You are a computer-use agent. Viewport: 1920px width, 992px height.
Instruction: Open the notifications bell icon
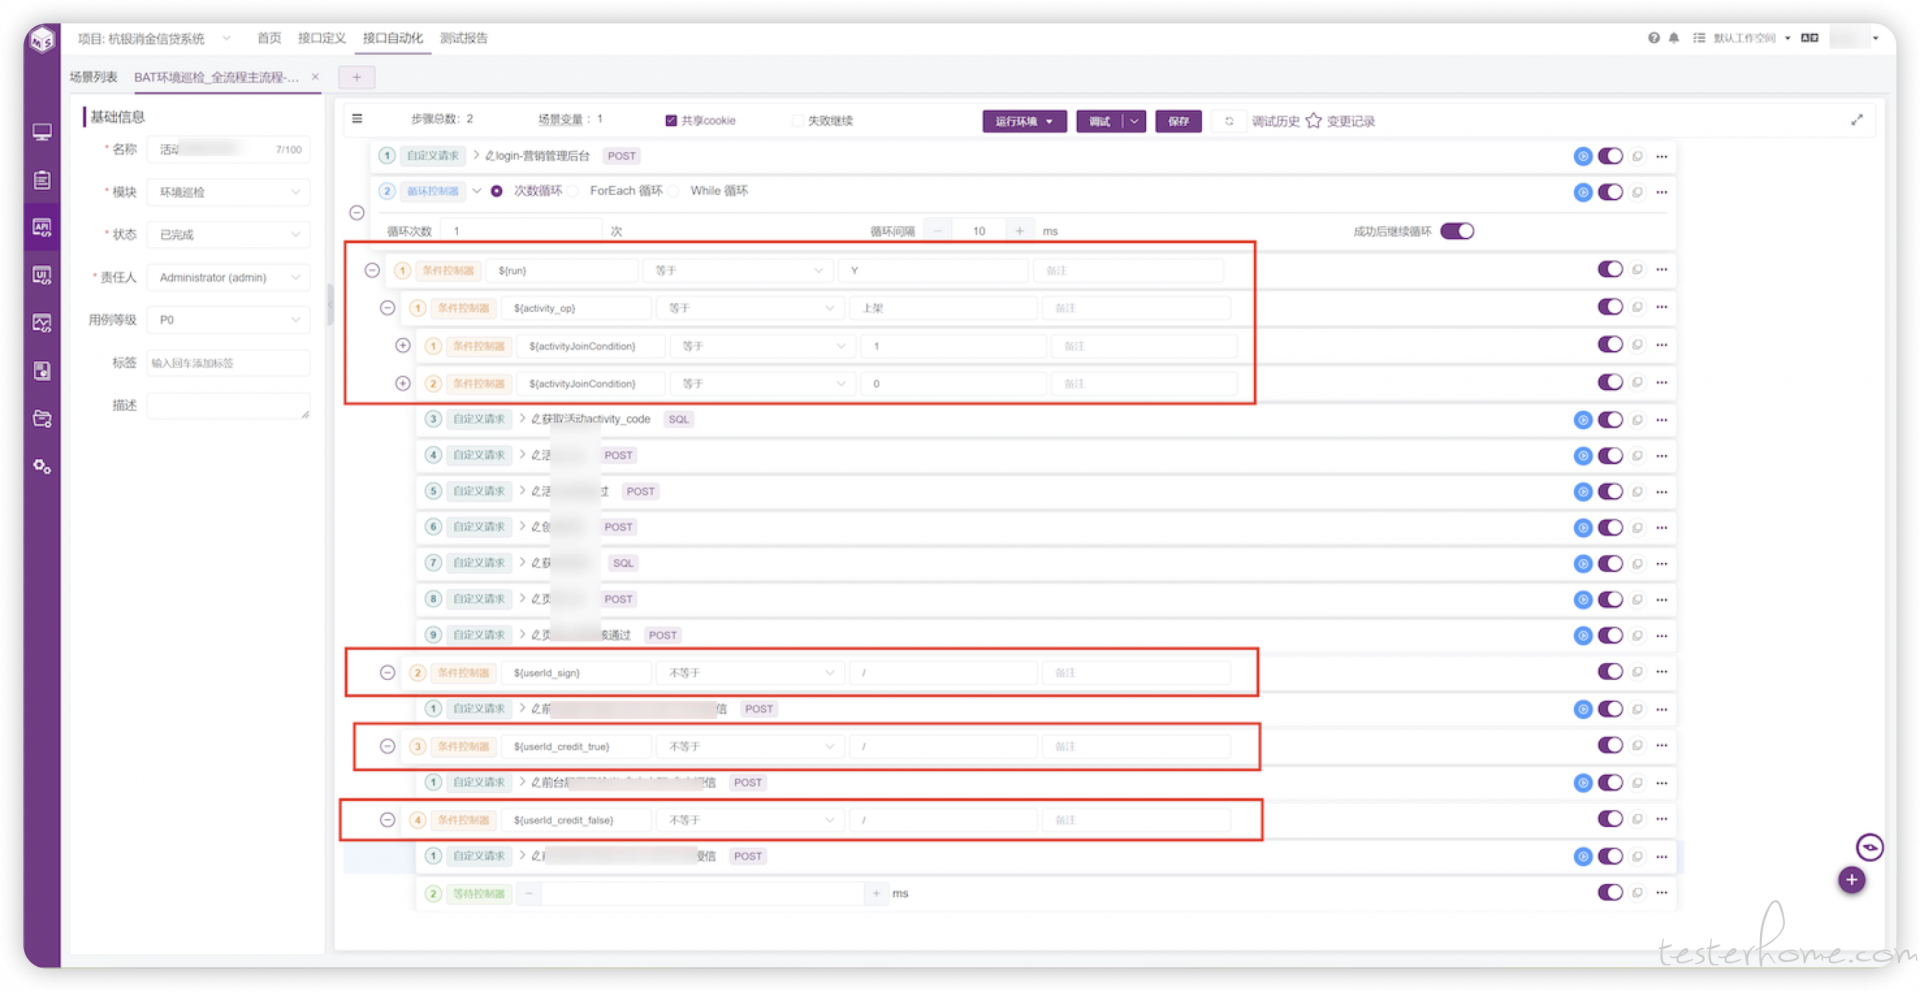click(1674, 38)
